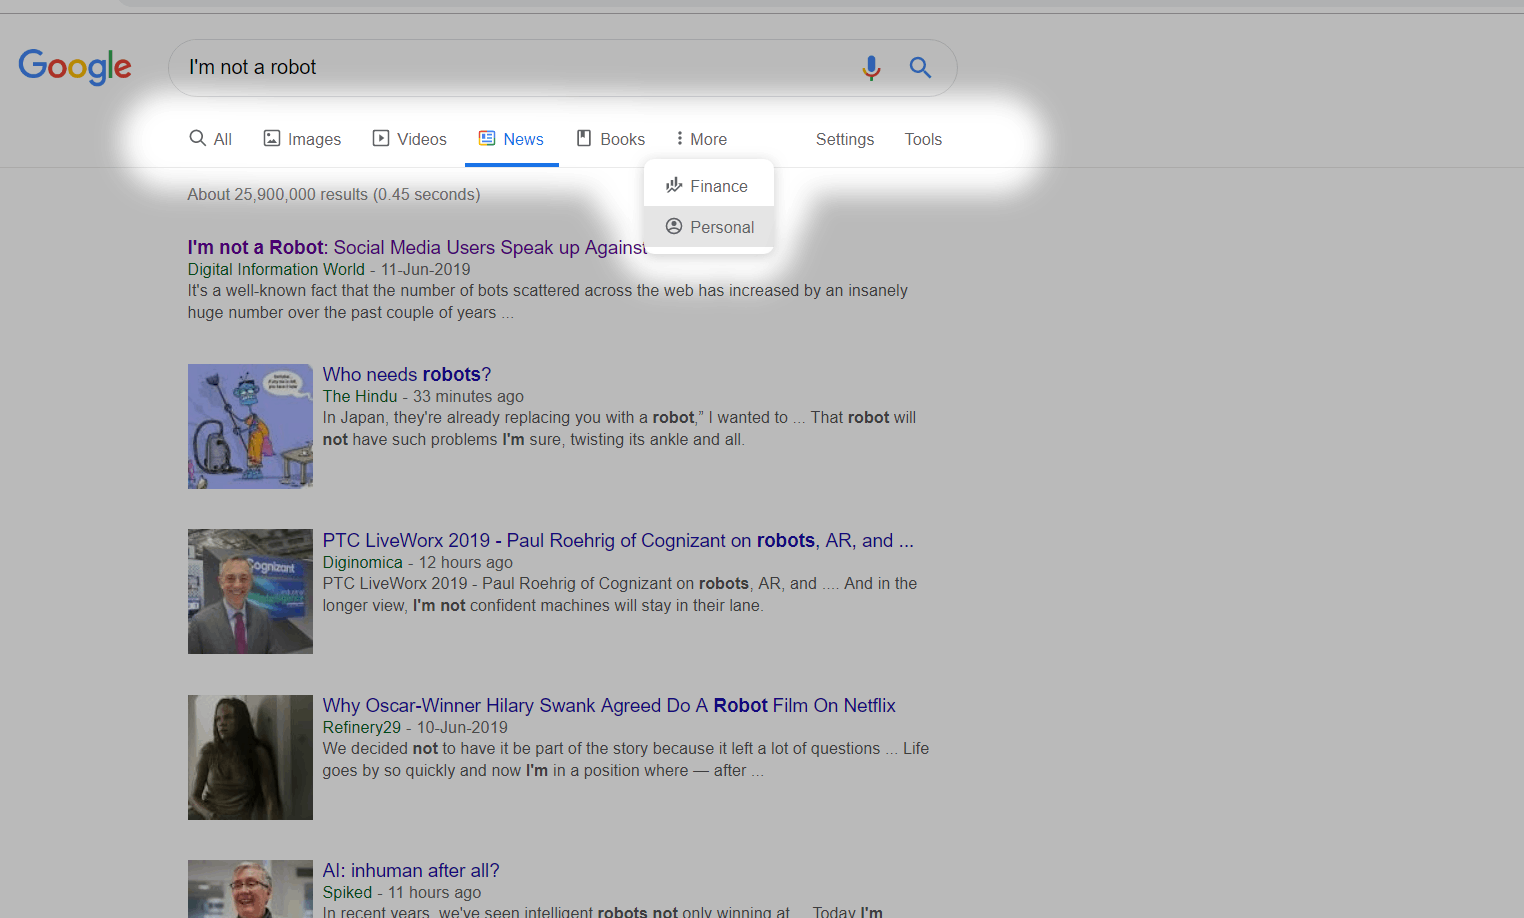Click the Who needs robots cartoon thumbnail
Viewport: 1524px width, 918px height.
249,426
